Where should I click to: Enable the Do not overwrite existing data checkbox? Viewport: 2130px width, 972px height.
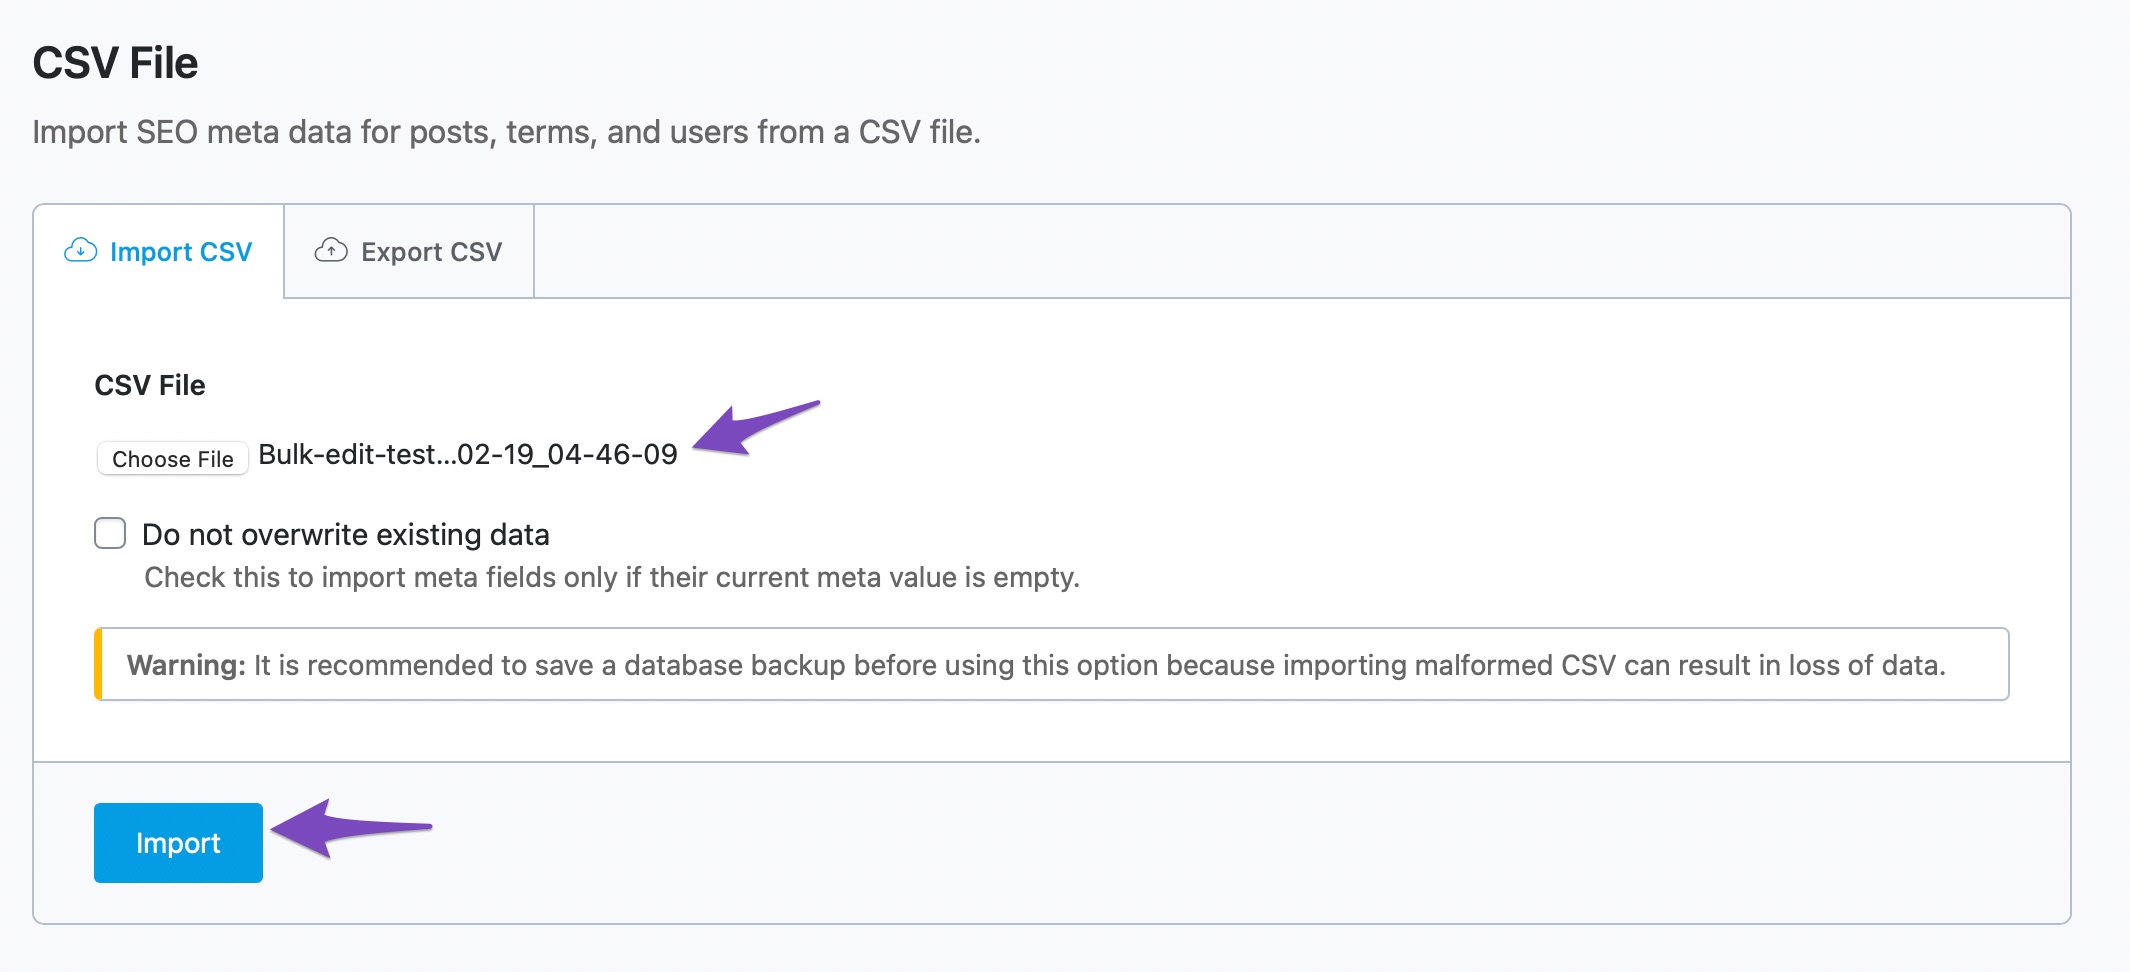click(110, 533)
